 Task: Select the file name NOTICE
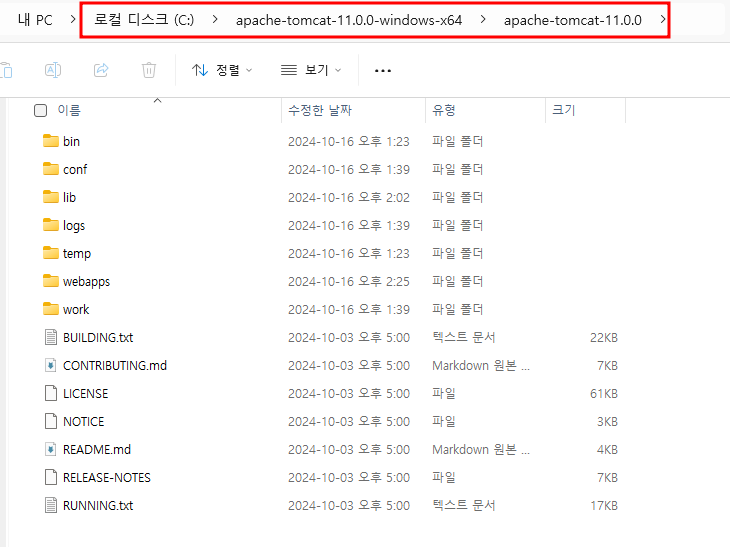click(84, 421)
